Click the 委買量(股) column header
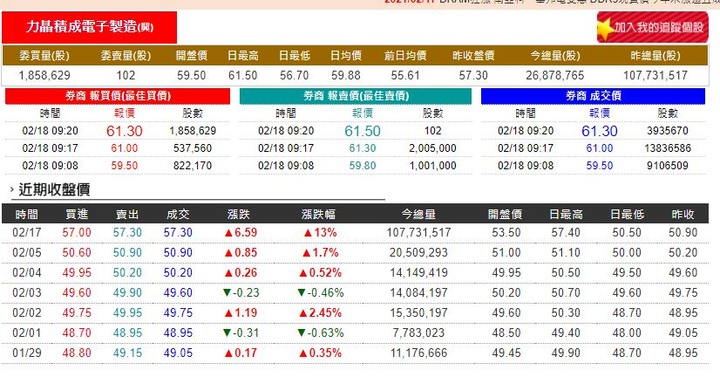The image size is (720, 377). (x=44, y=56)
